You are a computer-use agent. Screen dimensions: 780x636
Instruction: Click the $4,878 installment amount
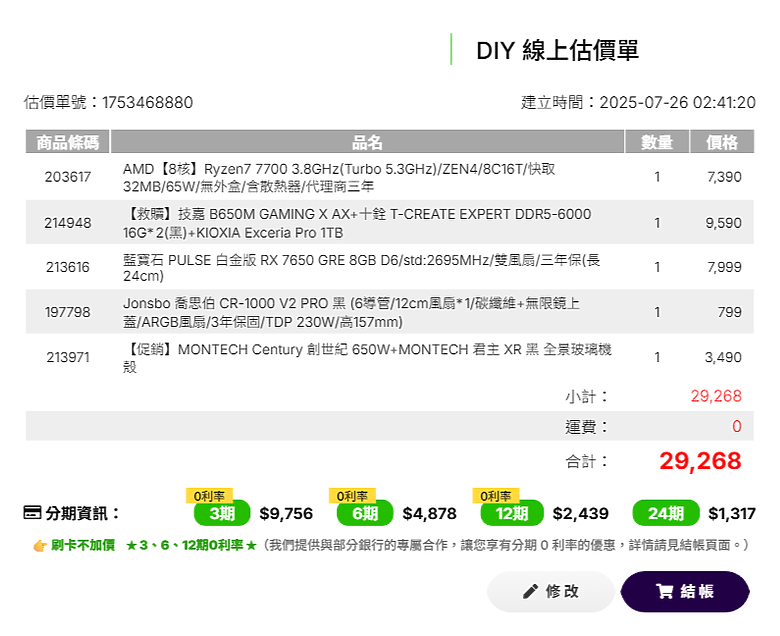[429, 514]
